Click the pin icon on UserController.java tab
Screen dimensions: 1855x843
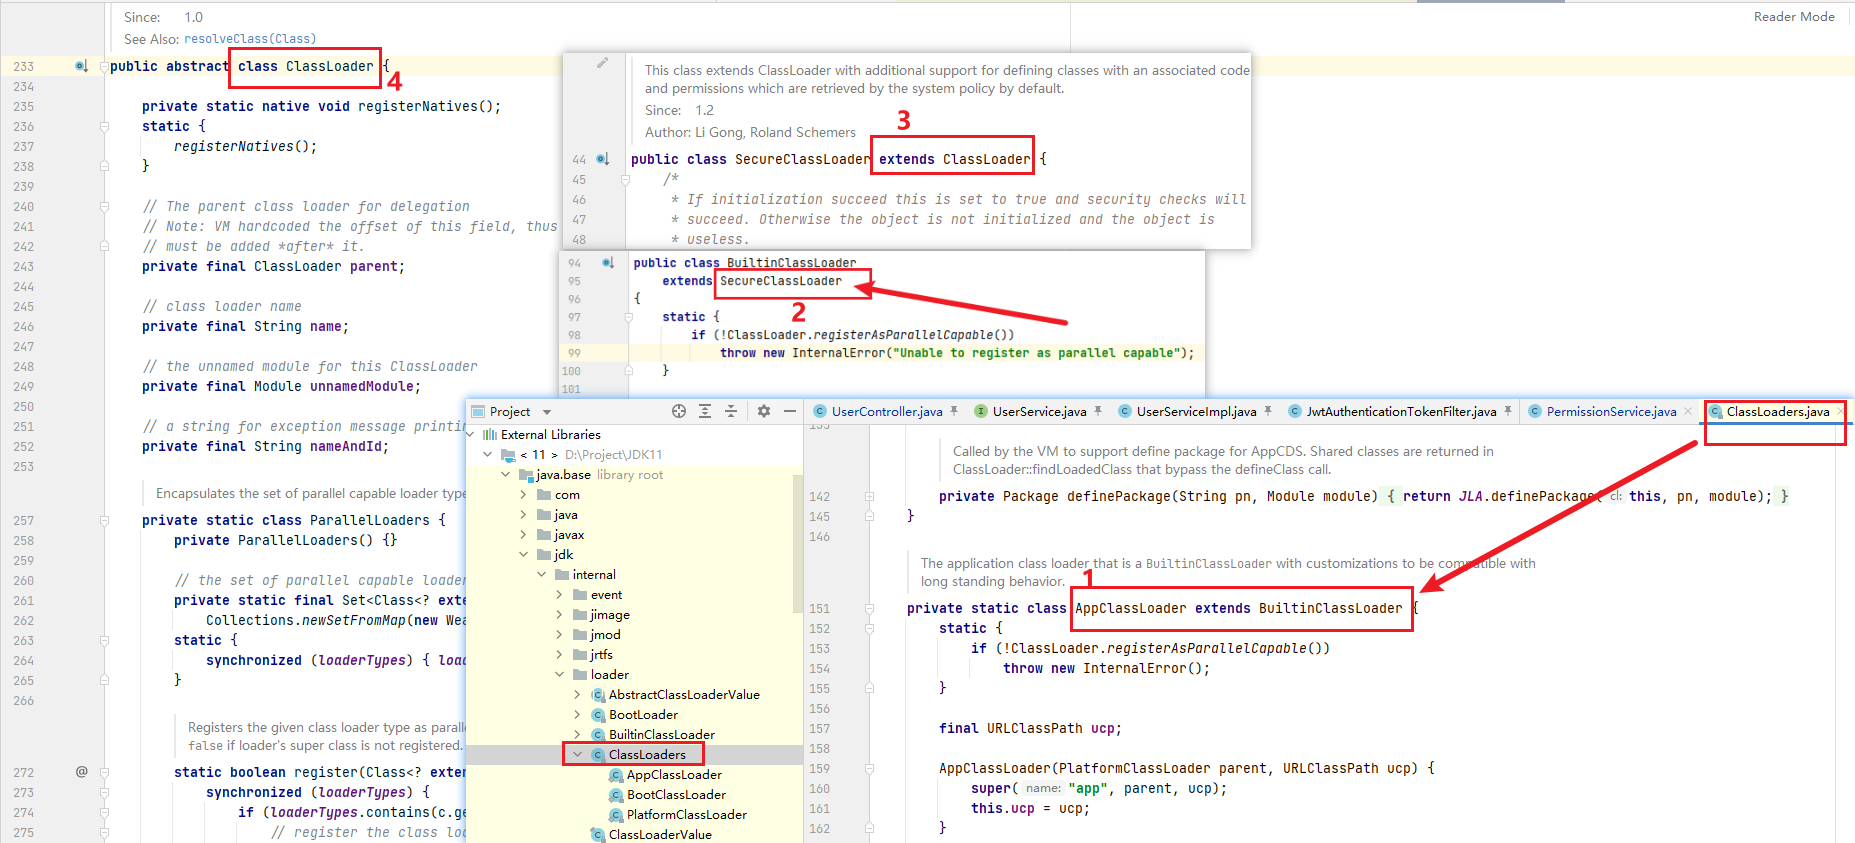954,411
